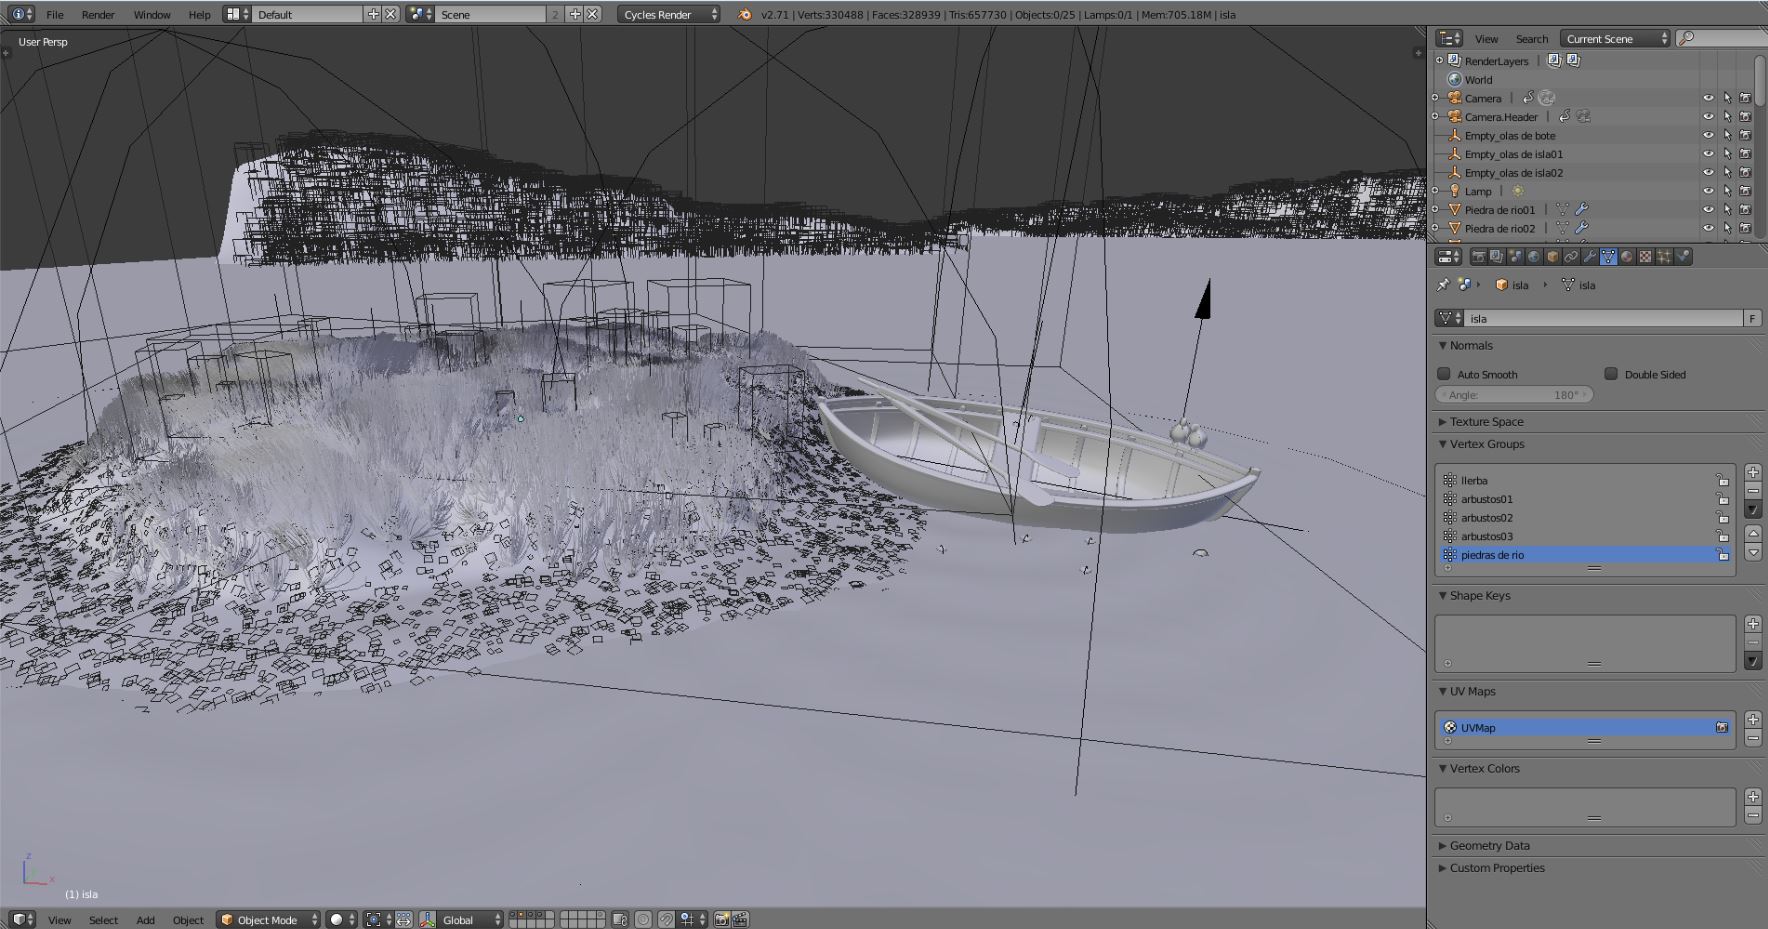Image resolution: width=1768 pixels, height=929 pixels.
Task: Enable the Double Sided checkbox
Action: point(1611,374)
